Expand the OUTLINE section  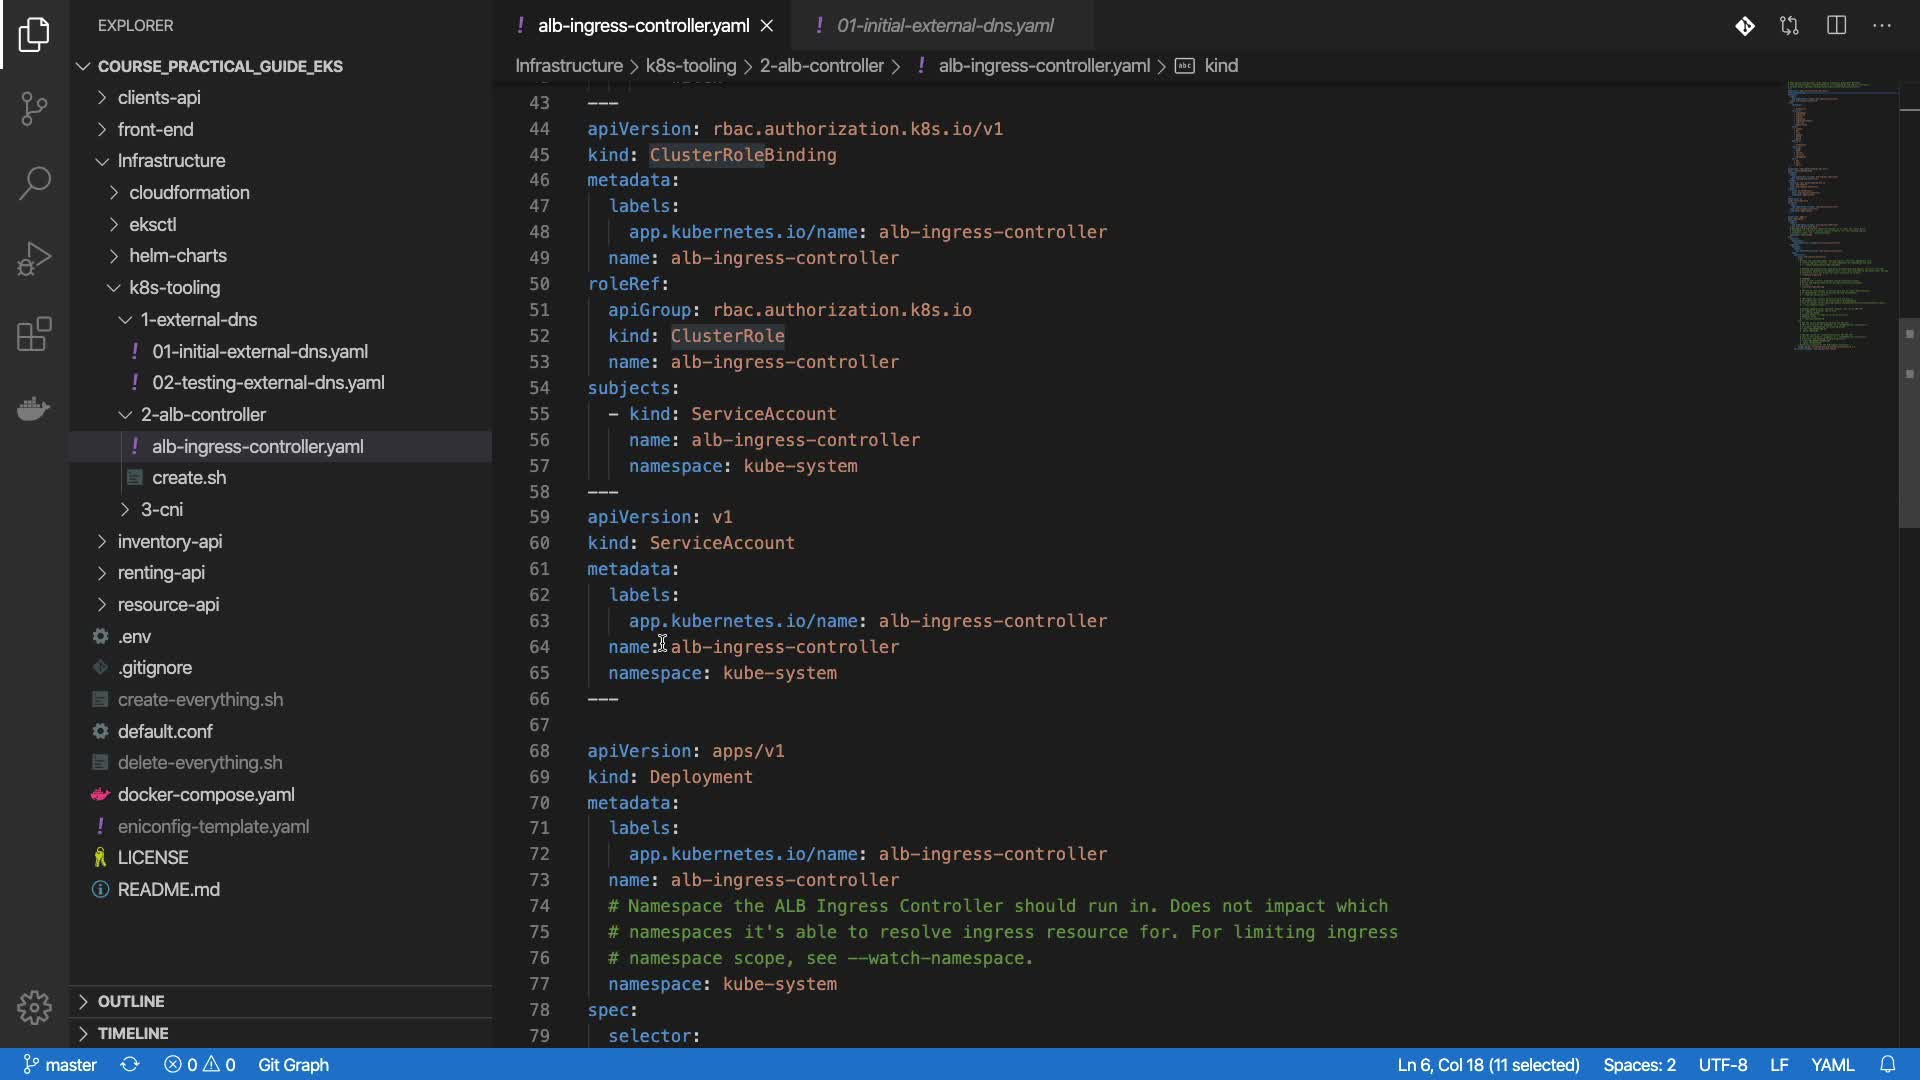[x=131, y=1001]
